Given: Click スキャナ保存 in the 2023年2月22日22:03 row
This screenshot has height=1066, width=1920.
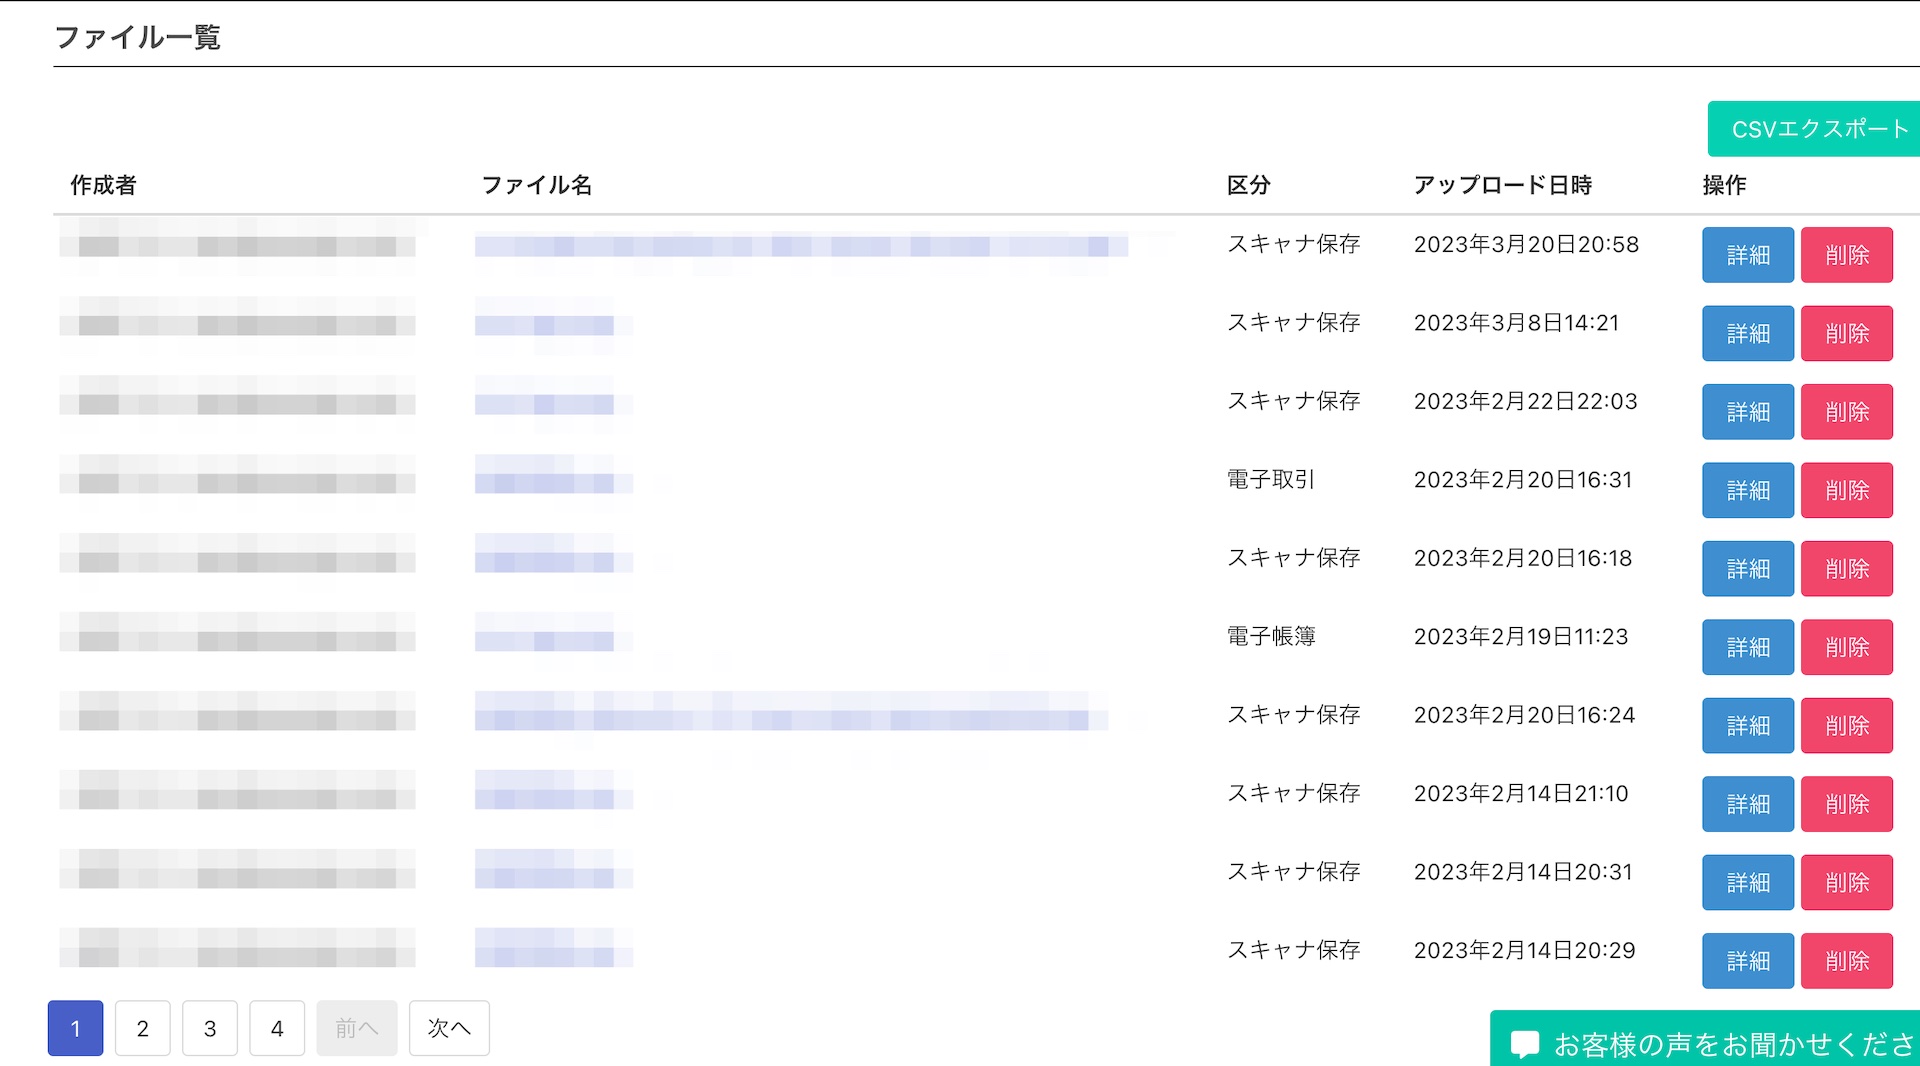Looking at the screenshot, I should coord(1294,402).
